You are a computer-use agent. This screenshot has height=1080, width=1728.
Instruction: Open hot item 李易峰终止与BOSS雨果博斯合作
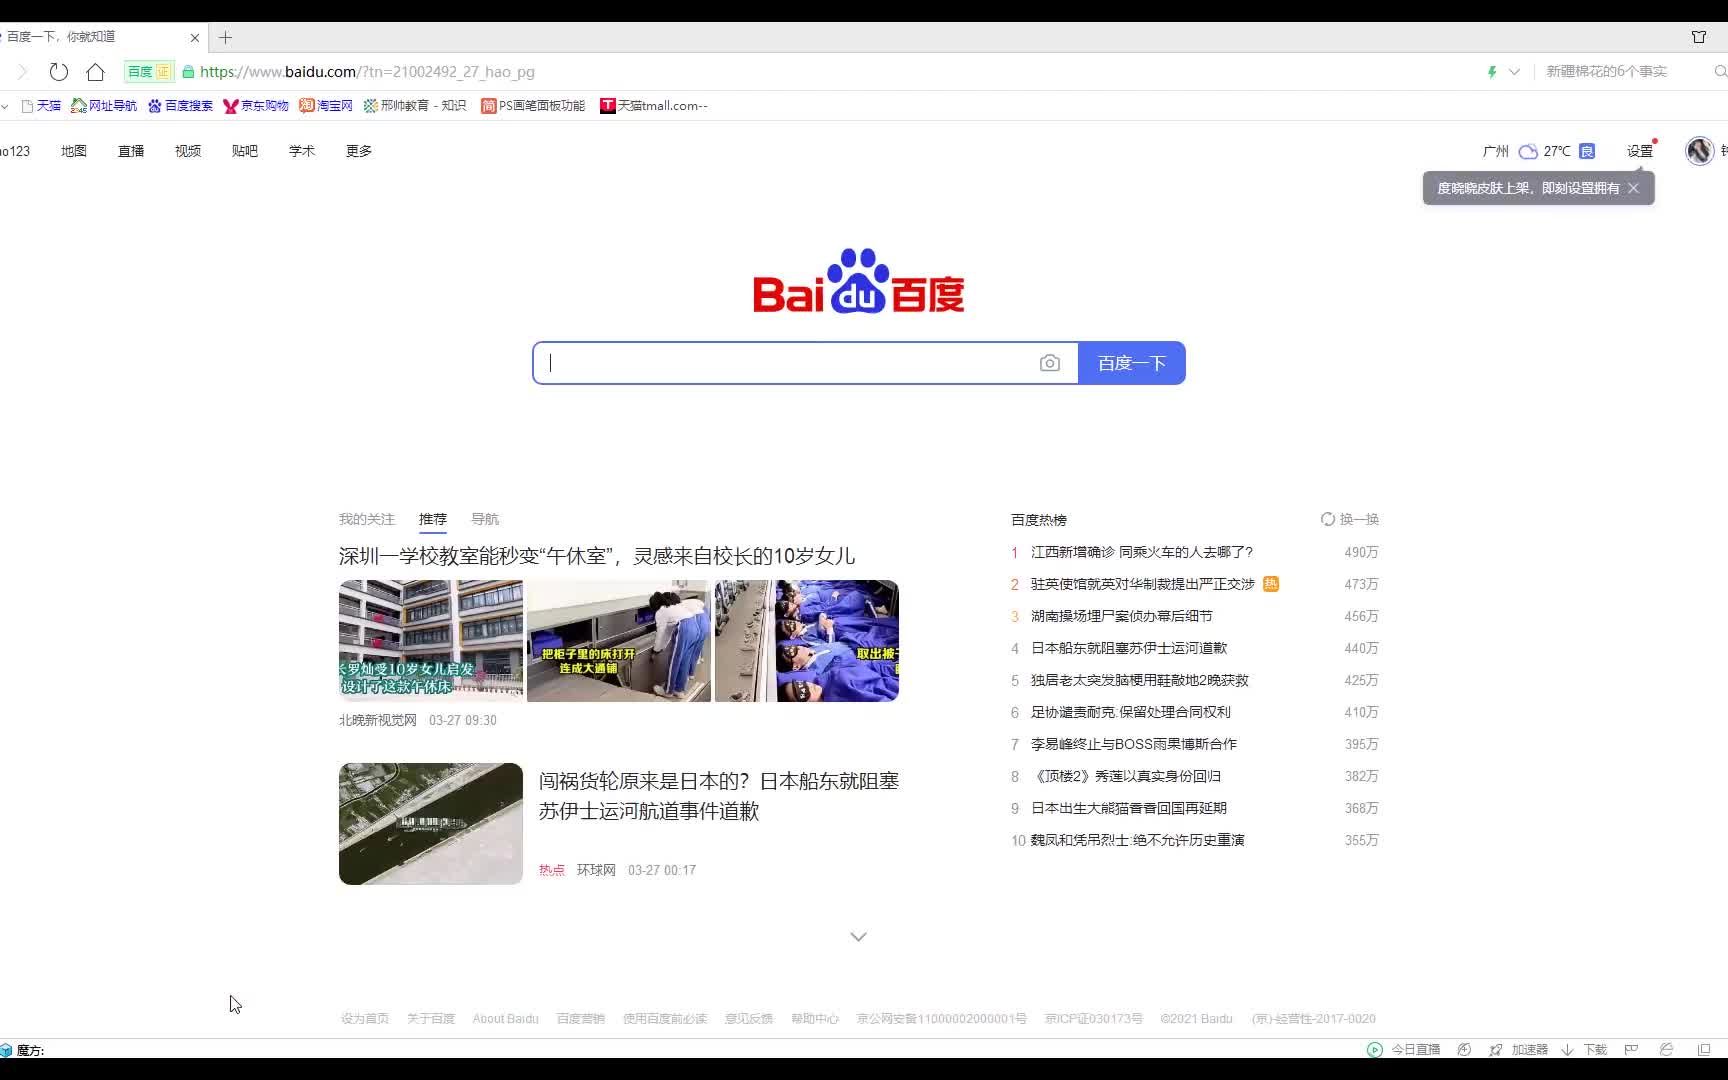(1134, 744)
